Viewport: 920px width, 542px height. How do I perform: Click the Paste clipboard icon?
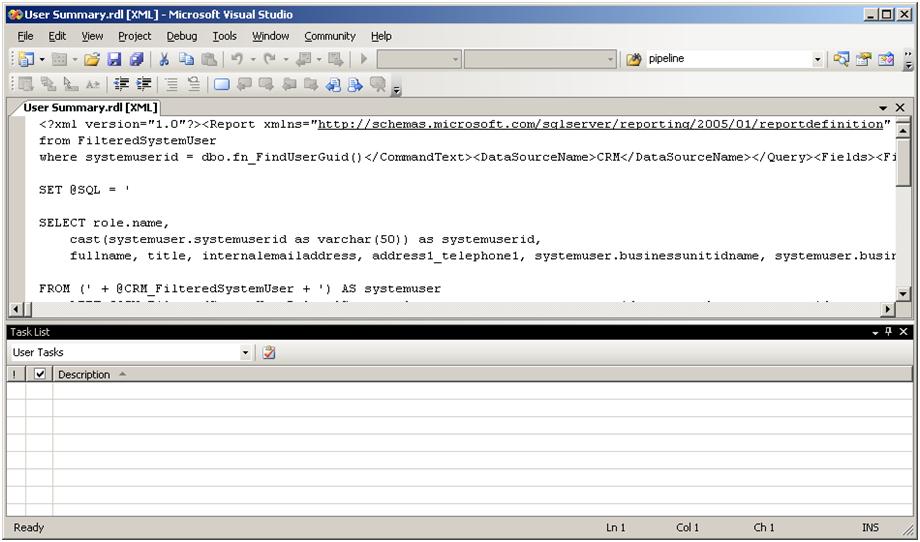pos(209,59)
